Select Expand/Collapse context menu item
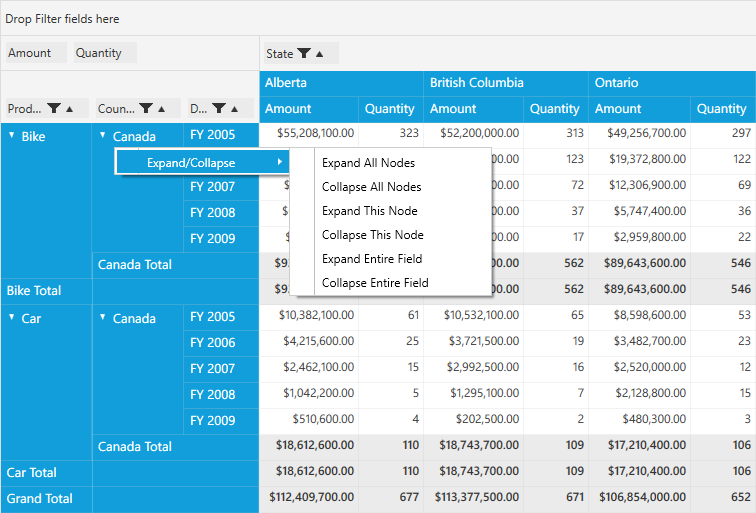 [x=202, y=162]
